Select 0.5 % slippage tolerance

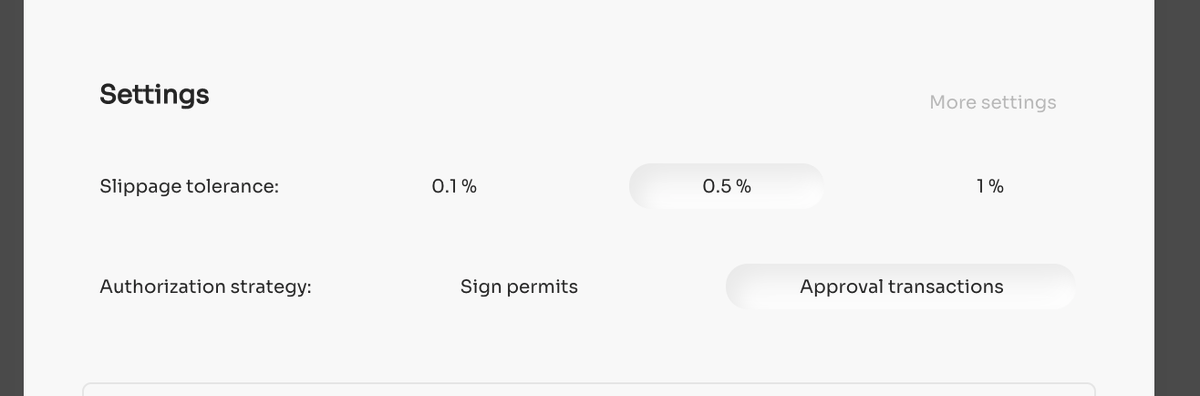click(x=727, y=186)
